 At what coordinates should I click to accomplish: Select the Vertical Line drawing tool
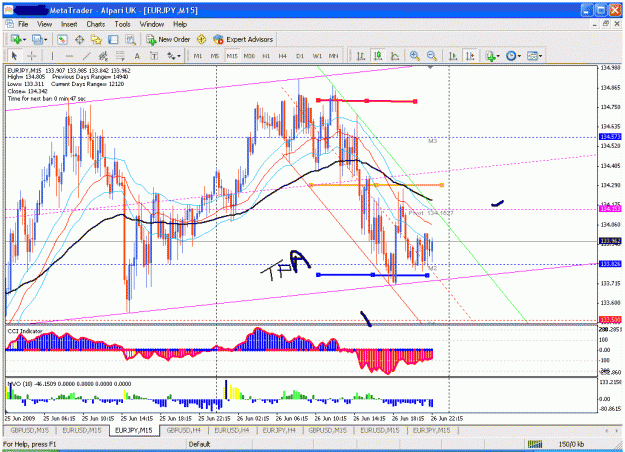click(52, 56)
